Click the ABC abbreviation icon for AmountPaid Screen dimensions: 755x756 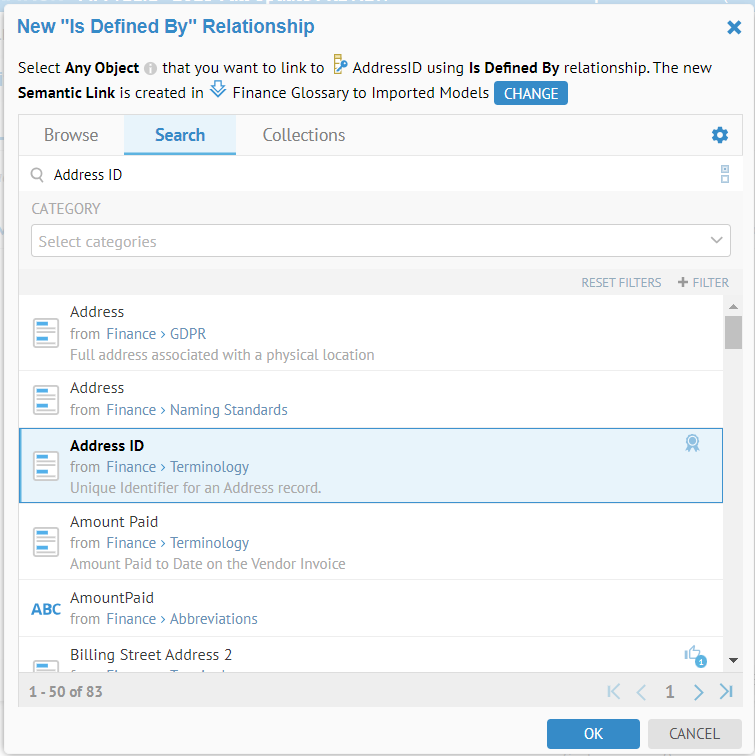(46, 609)
